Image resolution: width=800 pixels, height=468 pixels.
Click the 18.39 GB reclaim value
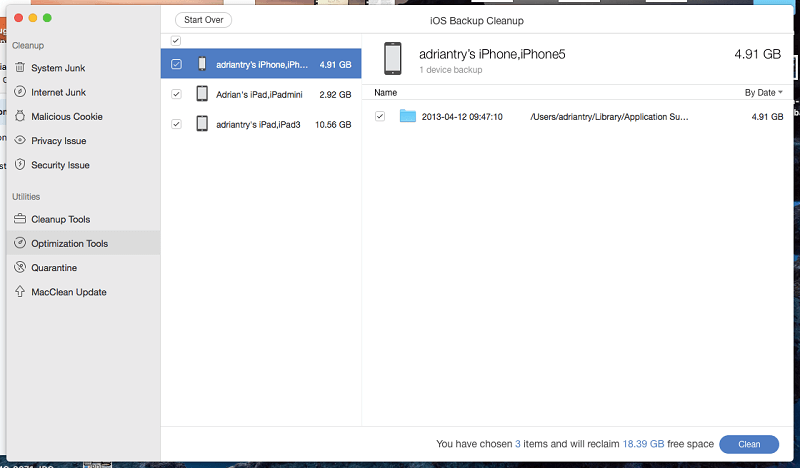click(643, 444)
